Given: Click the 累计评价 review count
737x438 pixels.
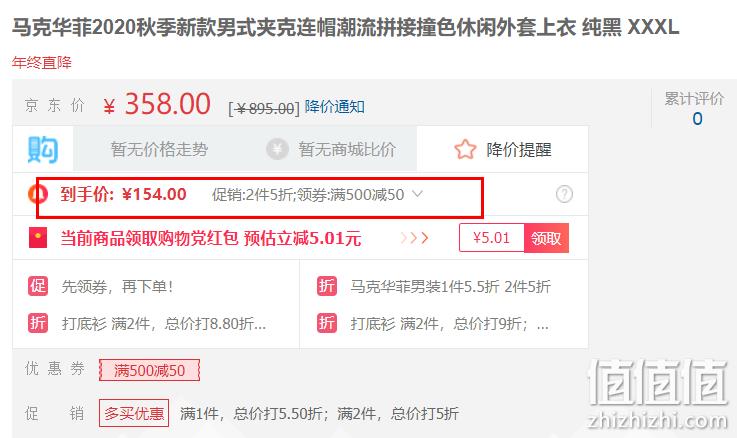Looking at the screenshot, I should [697, 118].
